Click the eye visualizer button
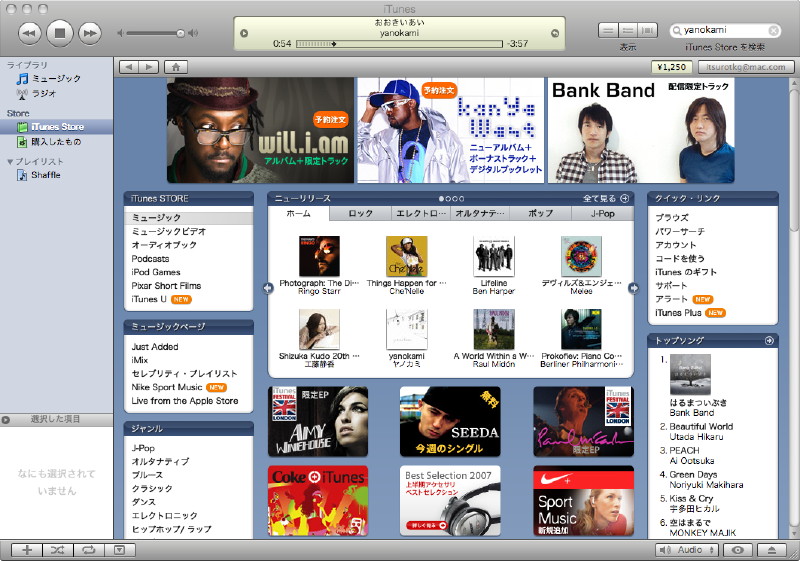 click(x=737, y=550)
